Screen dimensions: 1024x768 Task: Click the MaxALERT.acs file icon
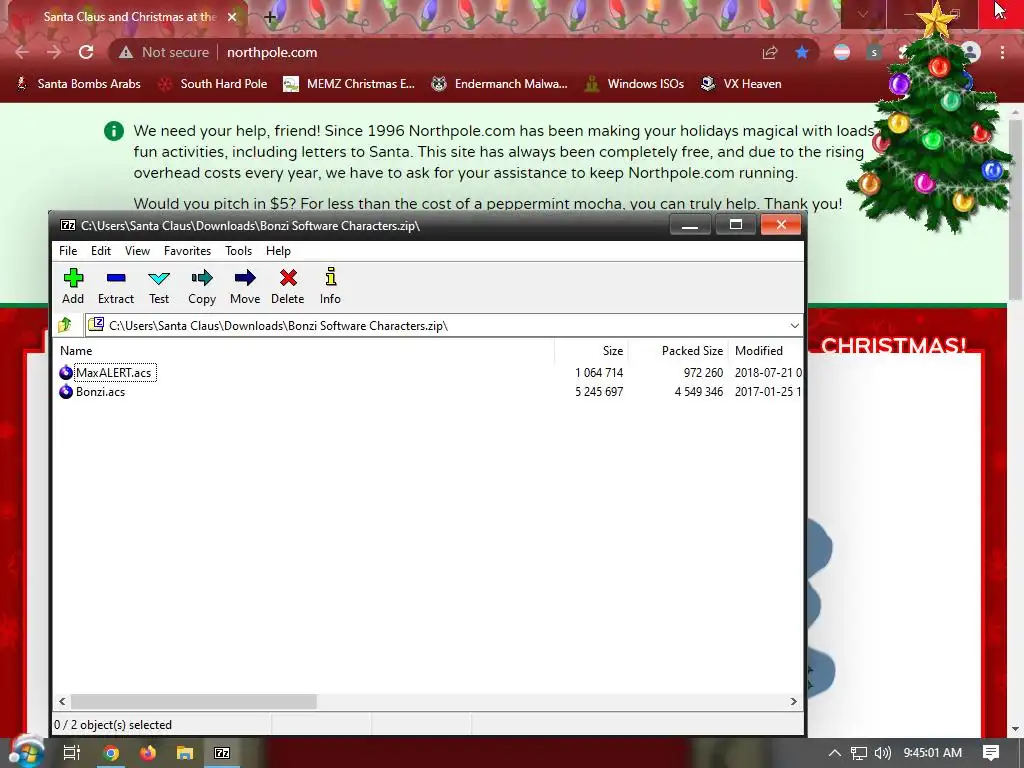(x=66, y=372)
